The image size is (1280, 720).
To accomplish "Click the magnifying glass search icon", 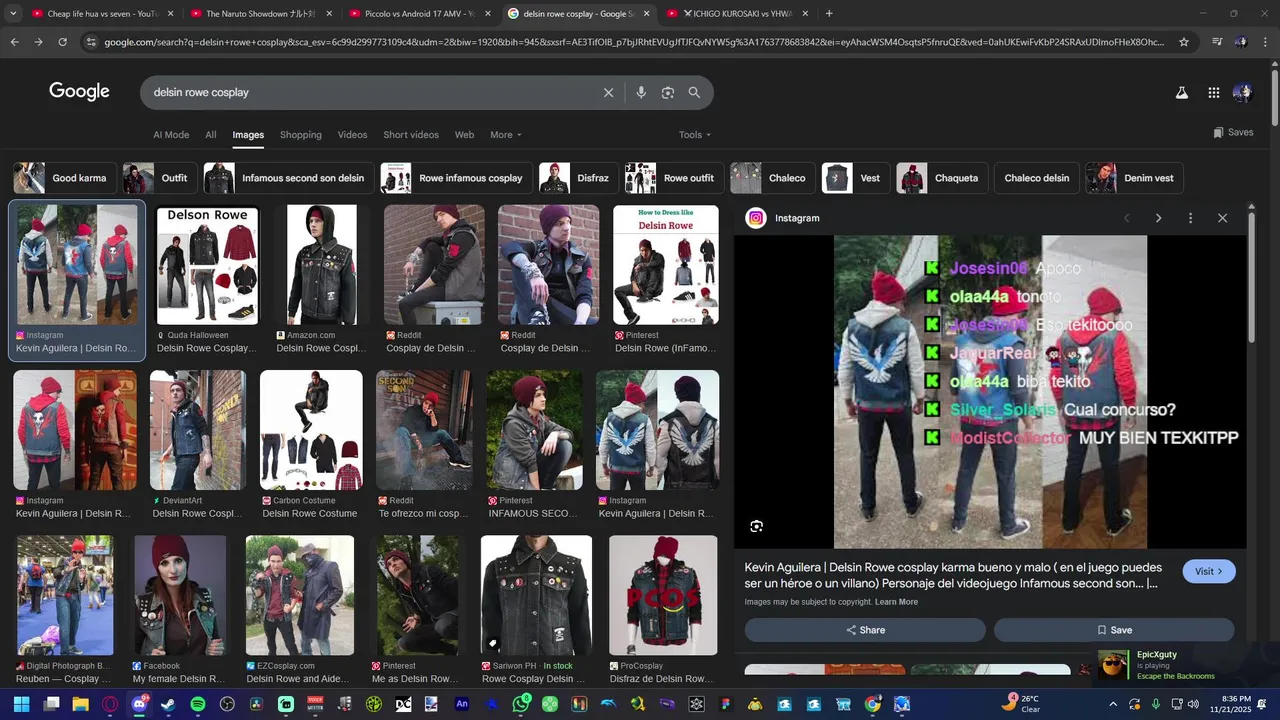I will (694, 92).
